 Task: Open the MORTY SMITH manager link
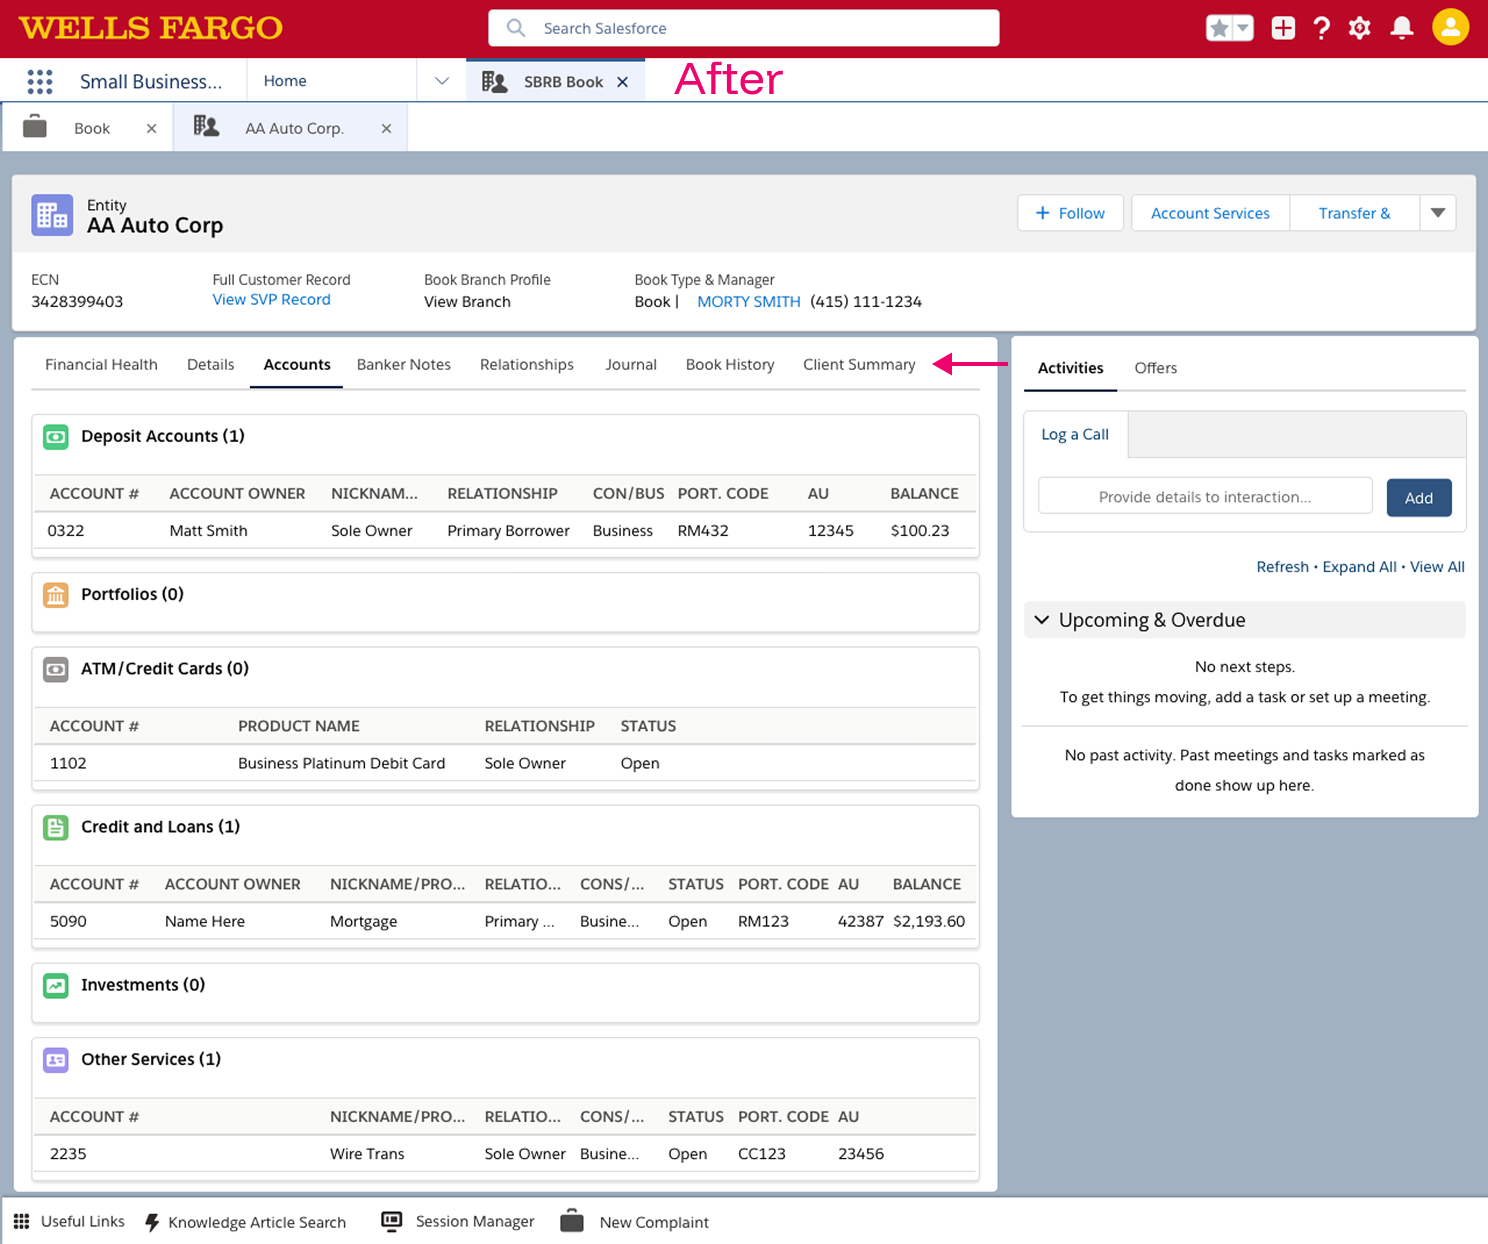(x=749, y=301)
